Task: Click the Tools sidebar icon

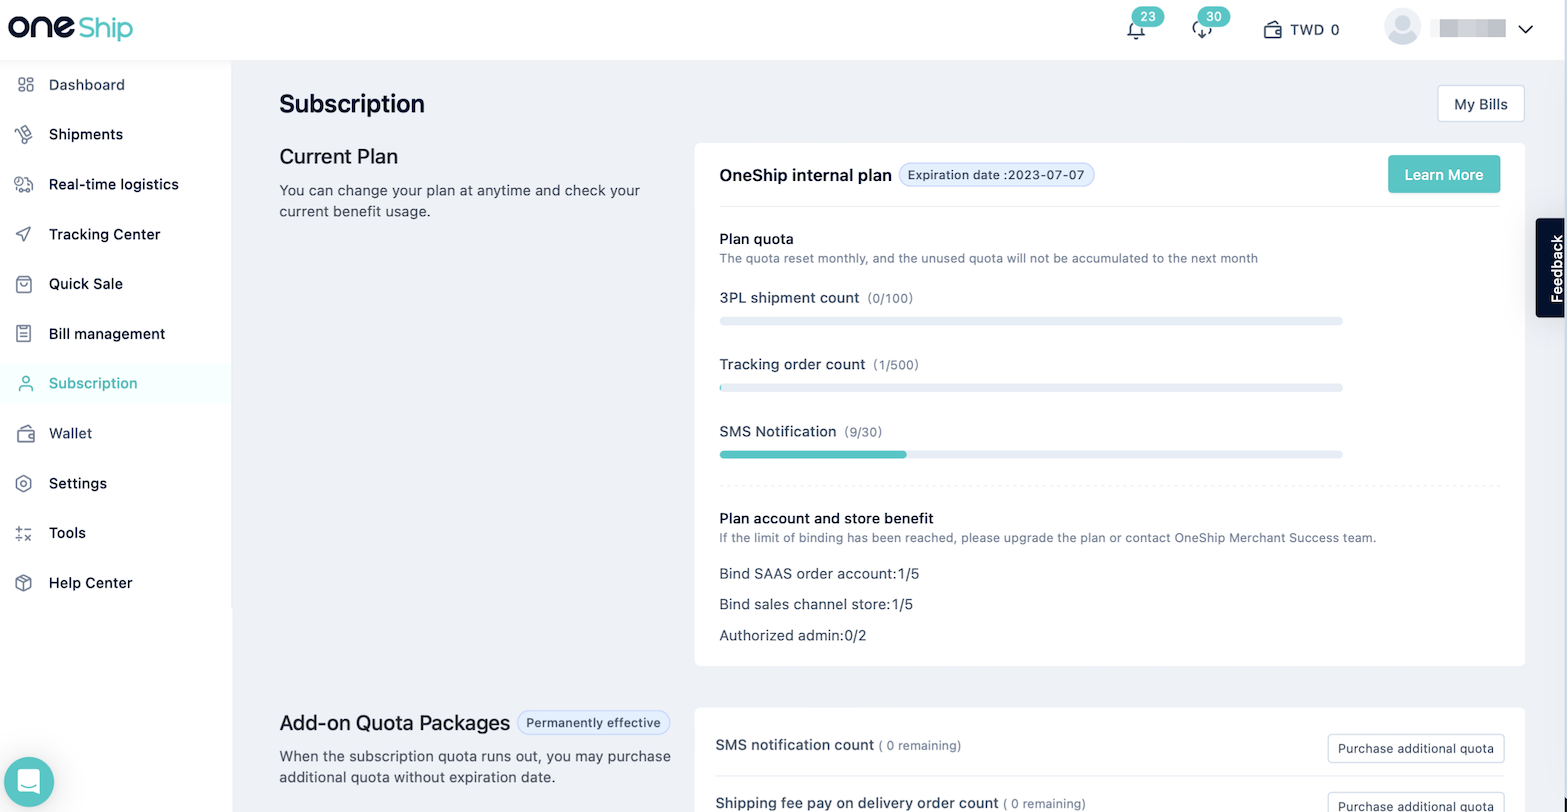Action: 25,534
